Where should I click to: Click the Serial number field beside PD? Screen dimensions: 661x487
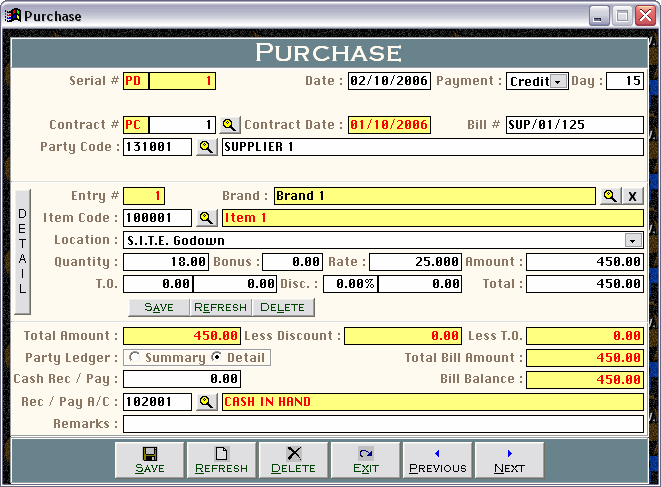point(182,81)
